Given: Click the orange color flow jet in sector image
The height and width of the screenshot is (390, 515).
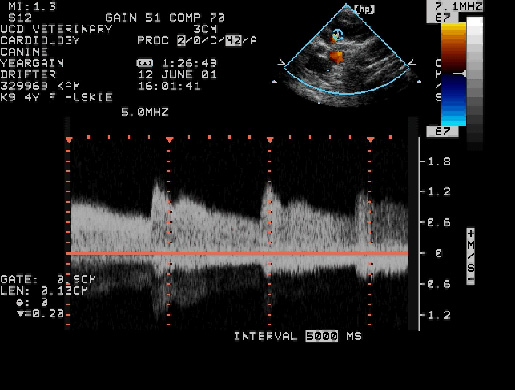Looking at the screenshot, I should (x=337, y=57).
